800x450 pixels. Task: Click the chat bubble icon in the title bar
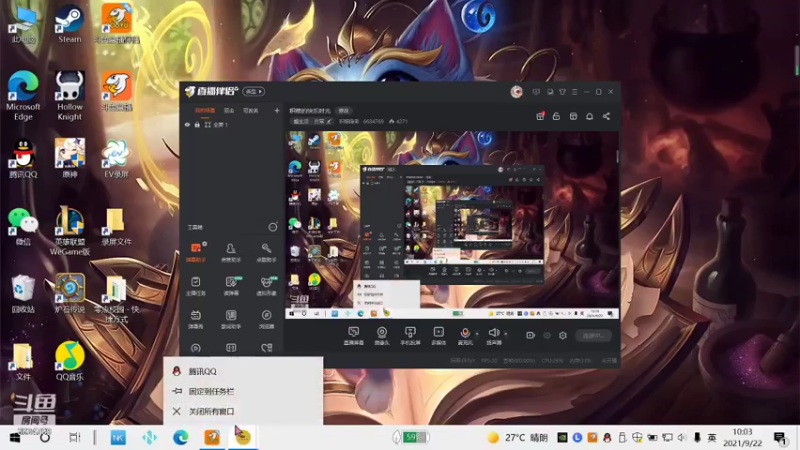(x=550, y=92)
